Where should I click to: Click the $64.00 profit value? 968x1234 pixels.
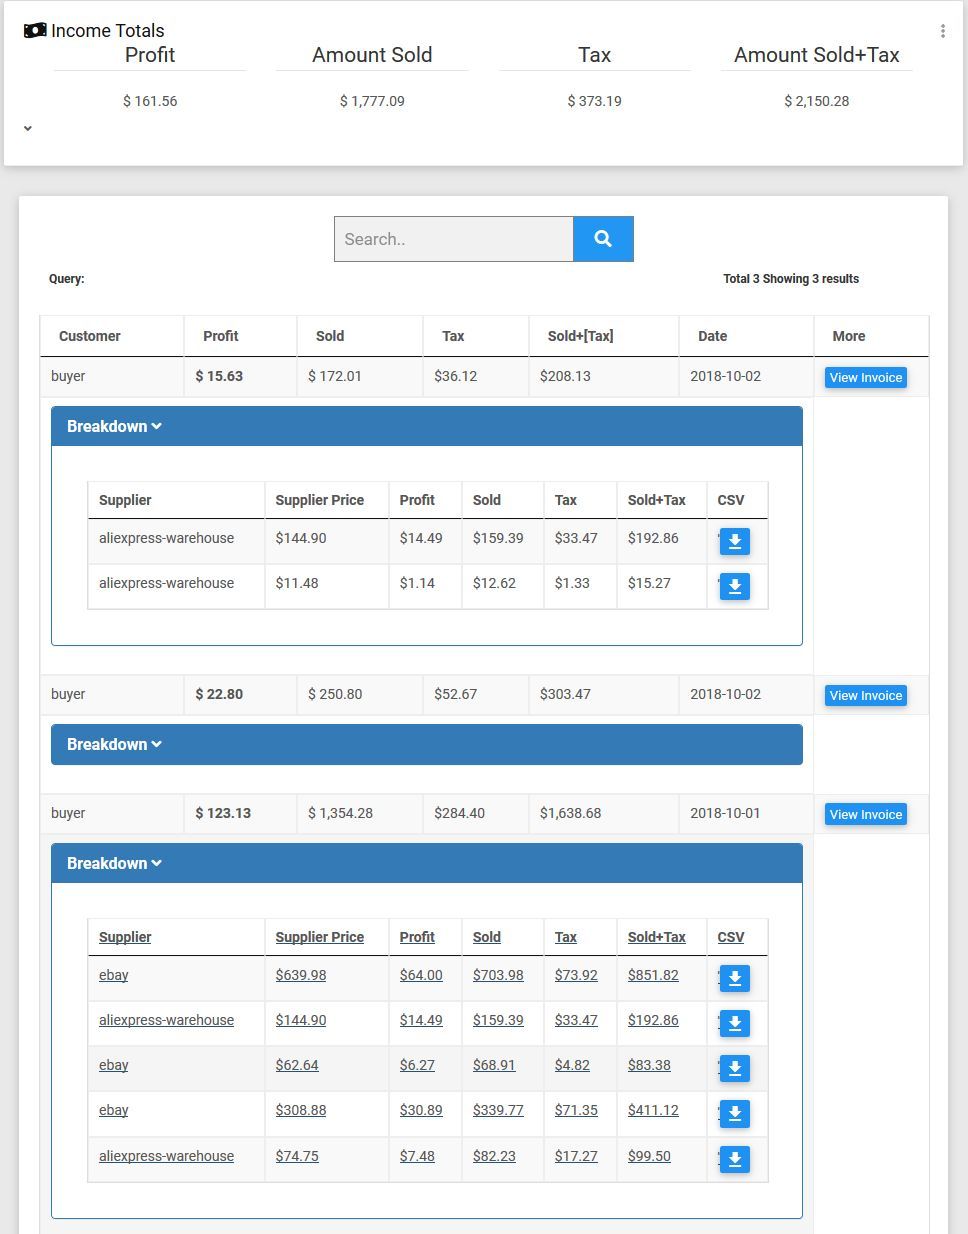421,975
